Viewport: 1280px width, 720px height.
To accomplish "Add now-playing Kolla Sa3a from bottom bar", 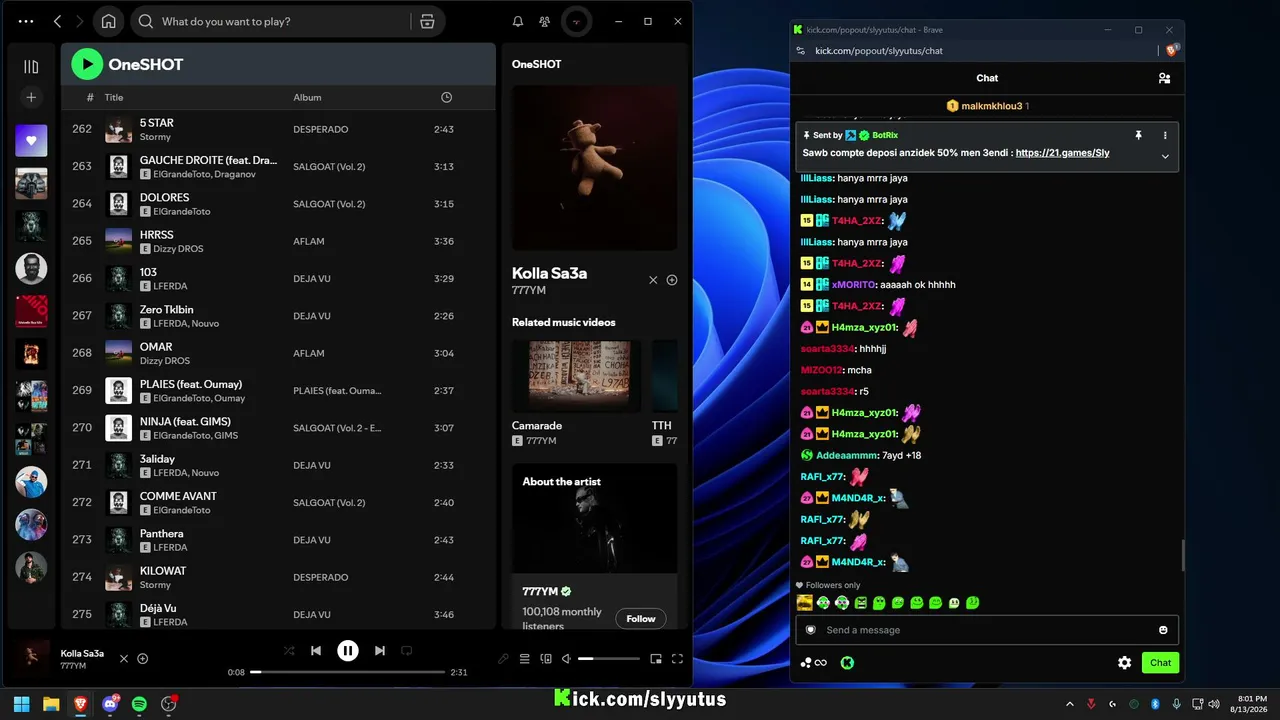I will [143, 658].
